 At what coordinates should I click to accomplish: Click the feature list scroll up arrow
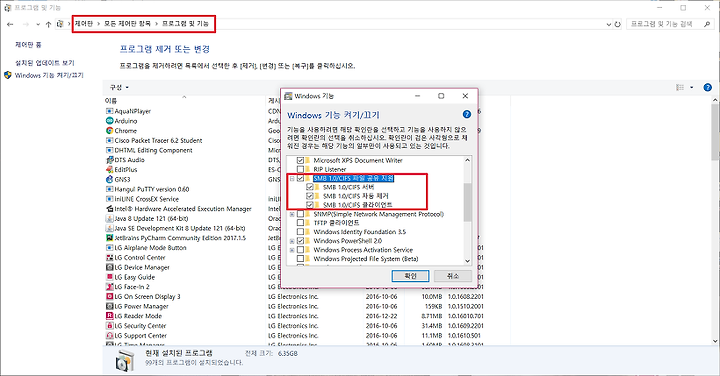point(467,160)
